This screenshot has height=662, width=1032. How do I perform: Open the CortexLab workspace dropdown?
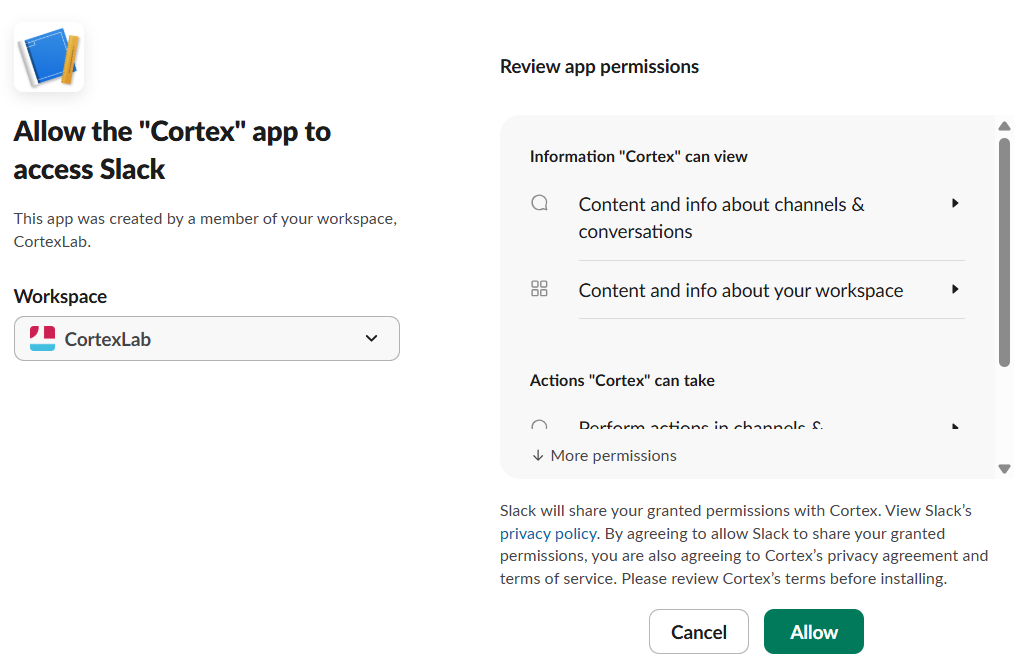click(207, 339)
